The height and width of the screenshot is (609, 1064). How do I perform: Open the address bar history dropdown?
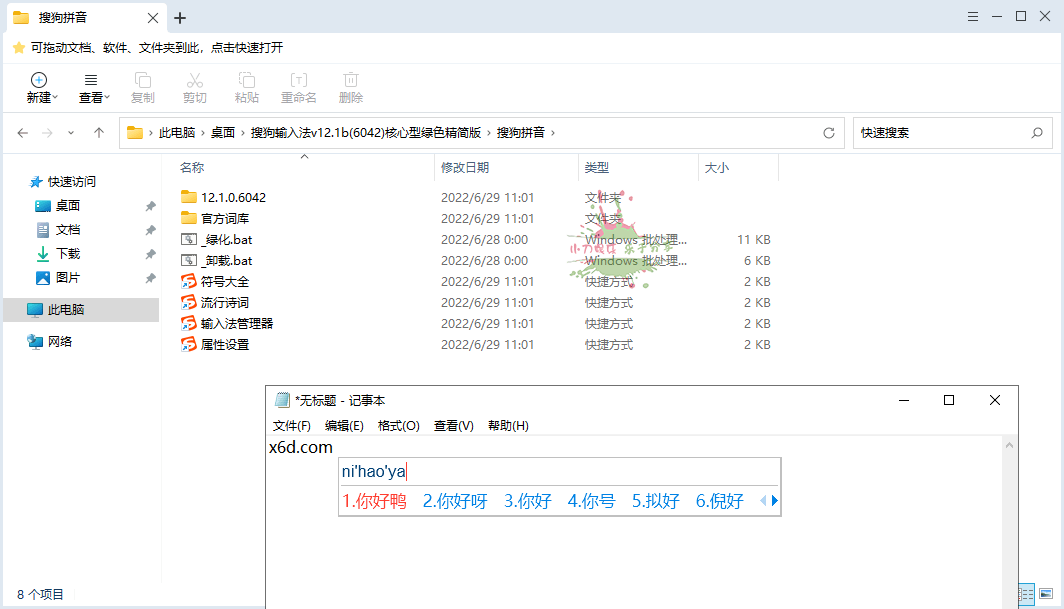70,132
